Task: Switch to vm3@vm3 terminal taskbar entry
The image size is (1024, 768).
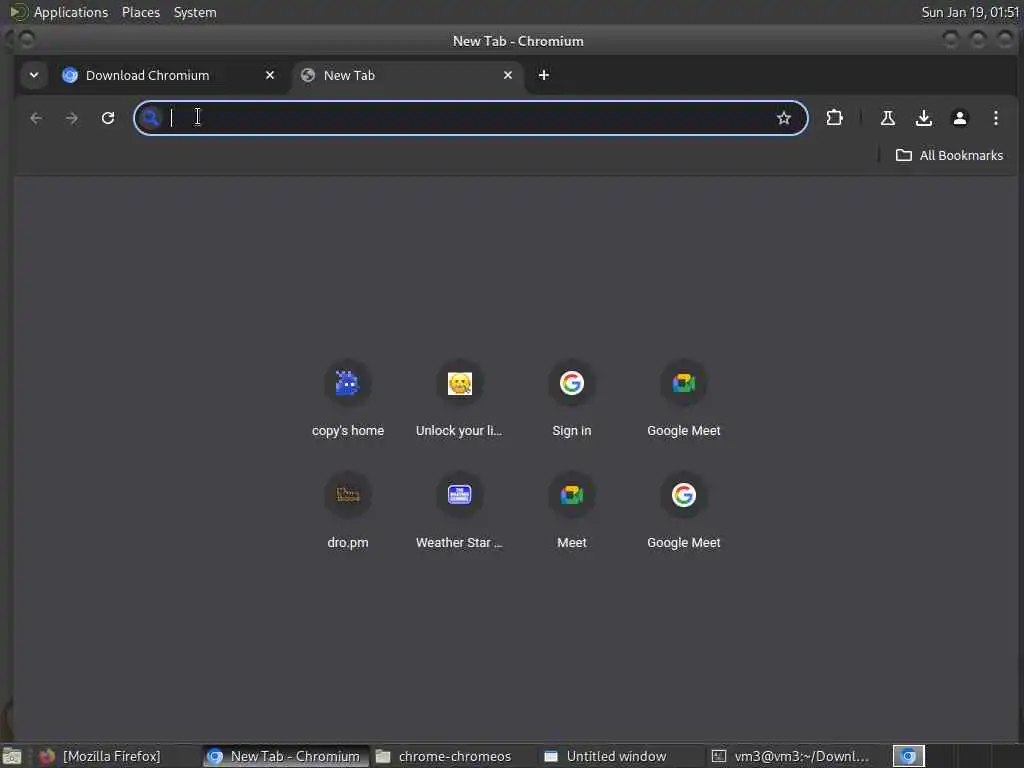Action: 792,756
